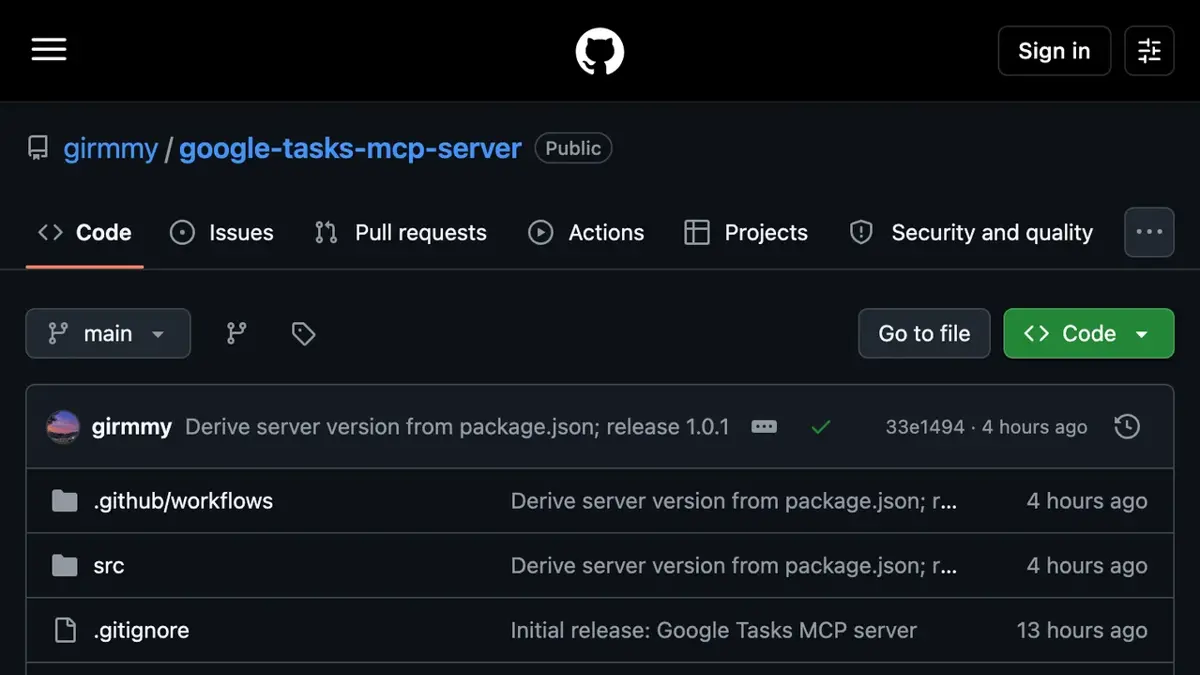Image resolution: width=1200 pixels, height=675 pixels.
Task: View branches via the branch icon
Action: click(236, 333)
